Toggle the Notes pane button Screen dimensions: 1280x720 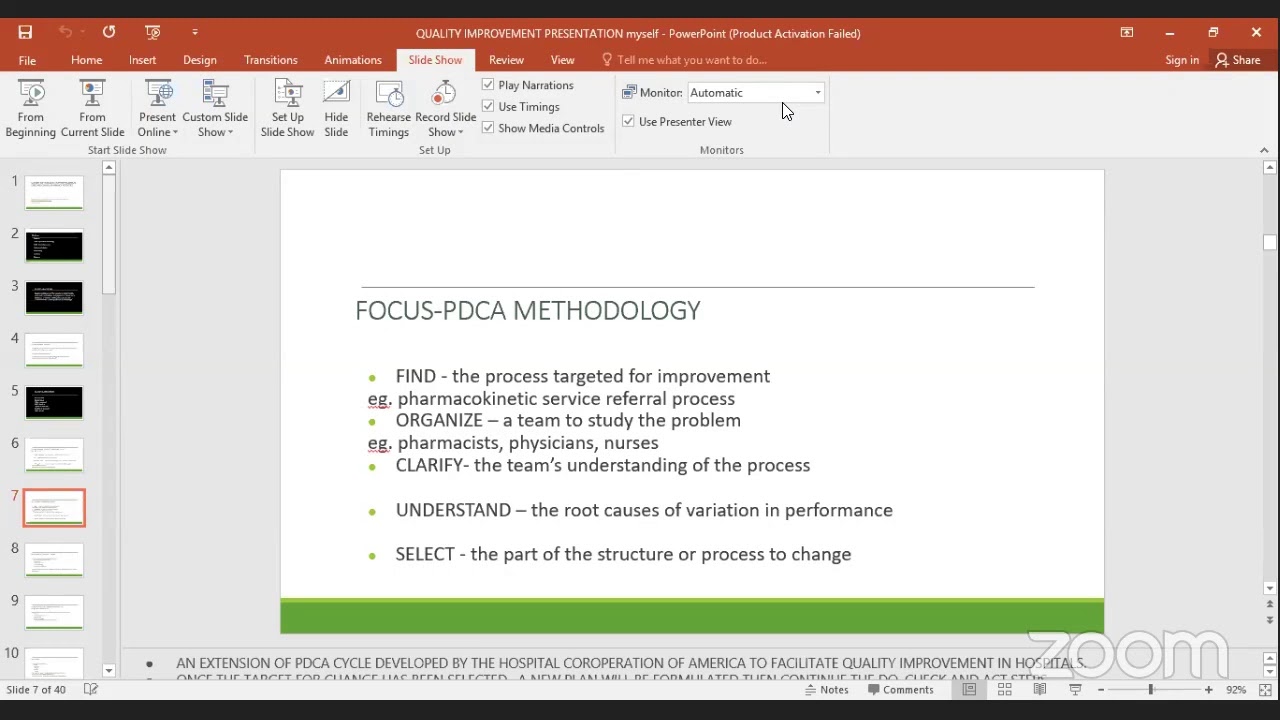click(825, 690)
